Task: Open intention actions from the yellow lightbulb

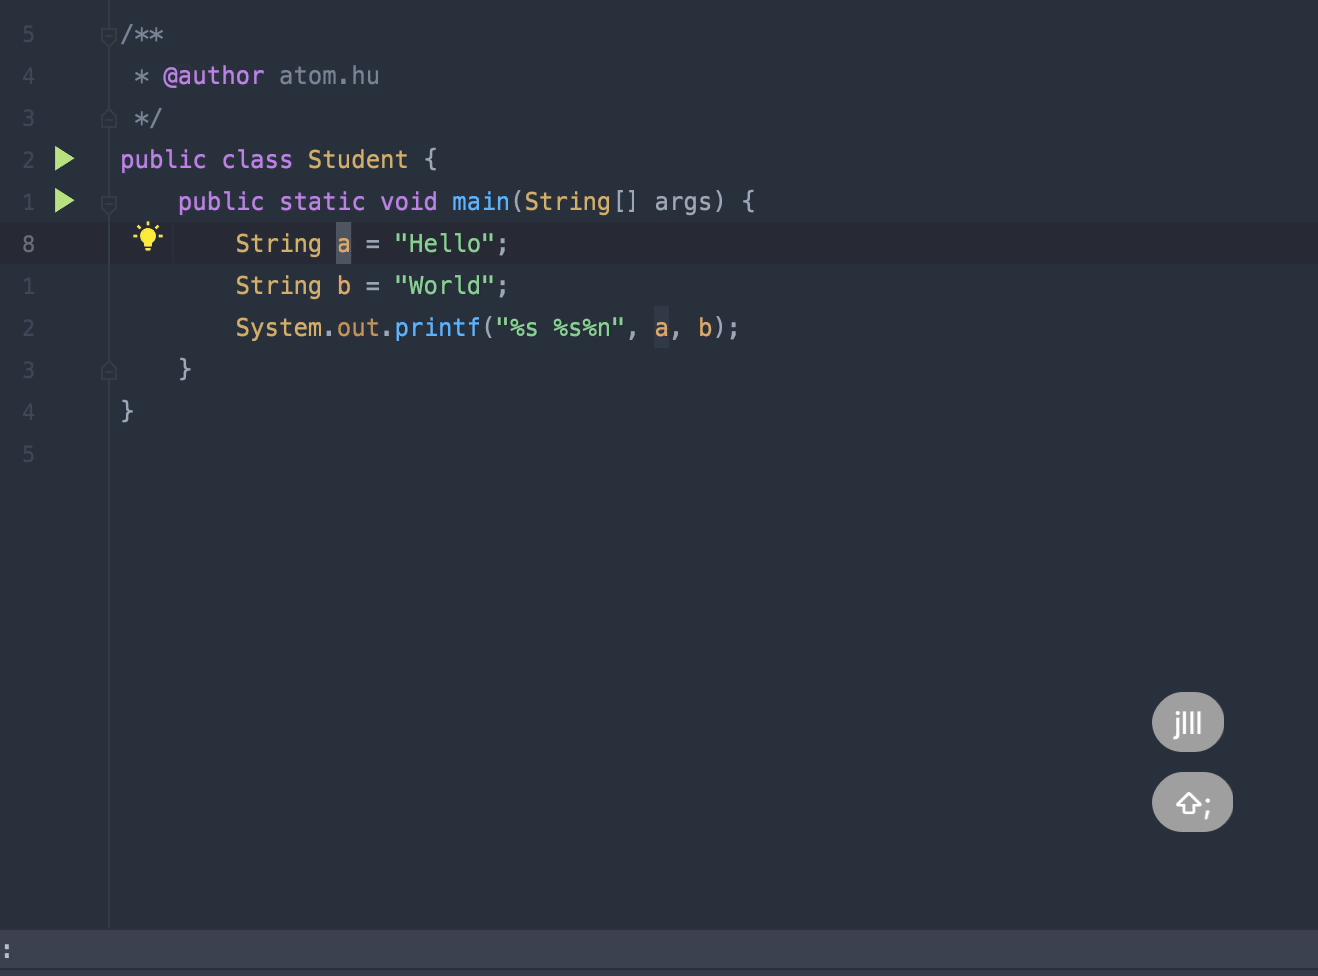Action: click(x=148, y=237)
